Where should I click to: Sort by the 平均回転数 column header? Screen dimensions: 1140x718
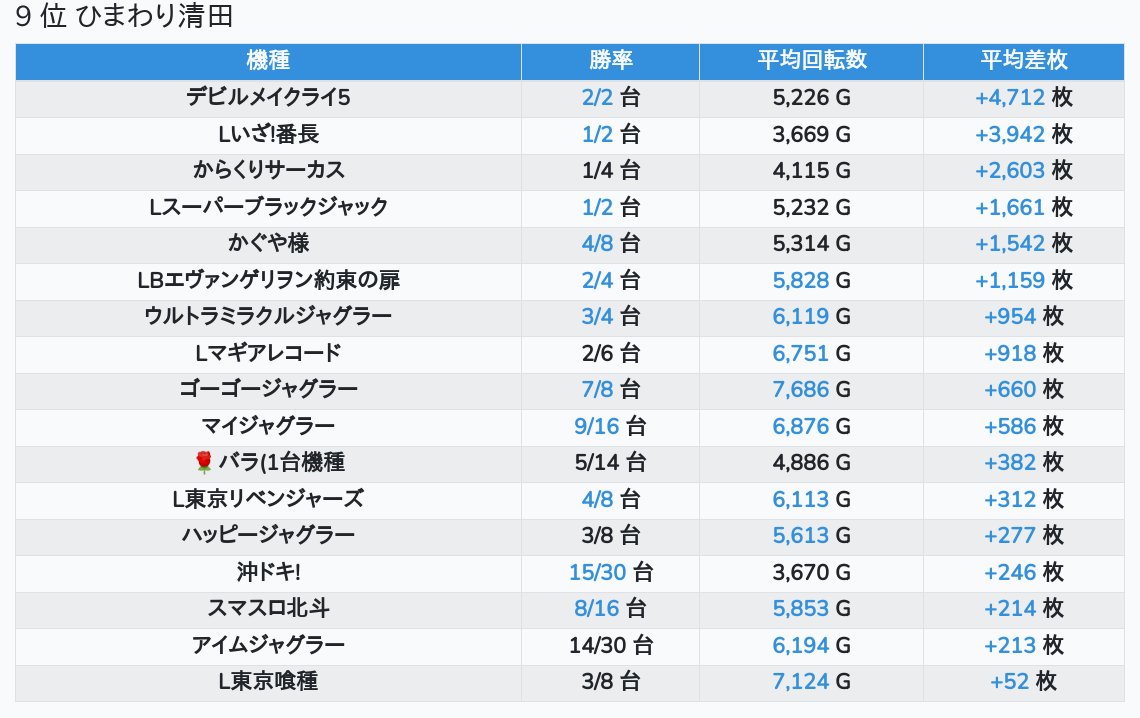point(811,60)
